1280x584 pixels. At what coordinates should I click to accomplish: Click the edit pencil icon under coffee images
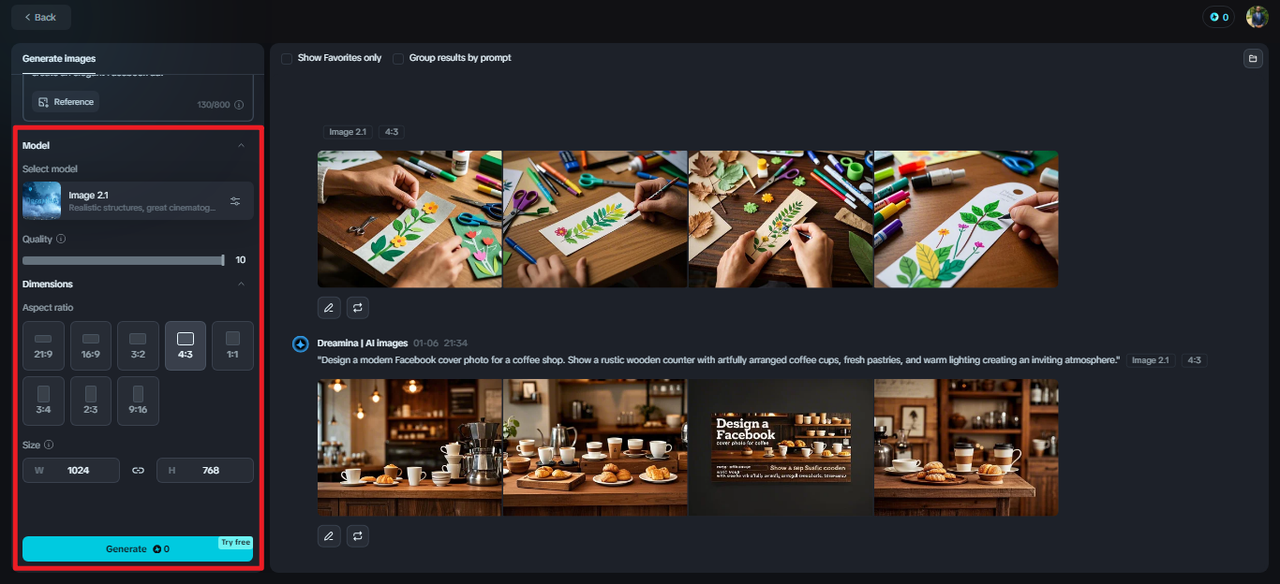[x=328, y=536]
